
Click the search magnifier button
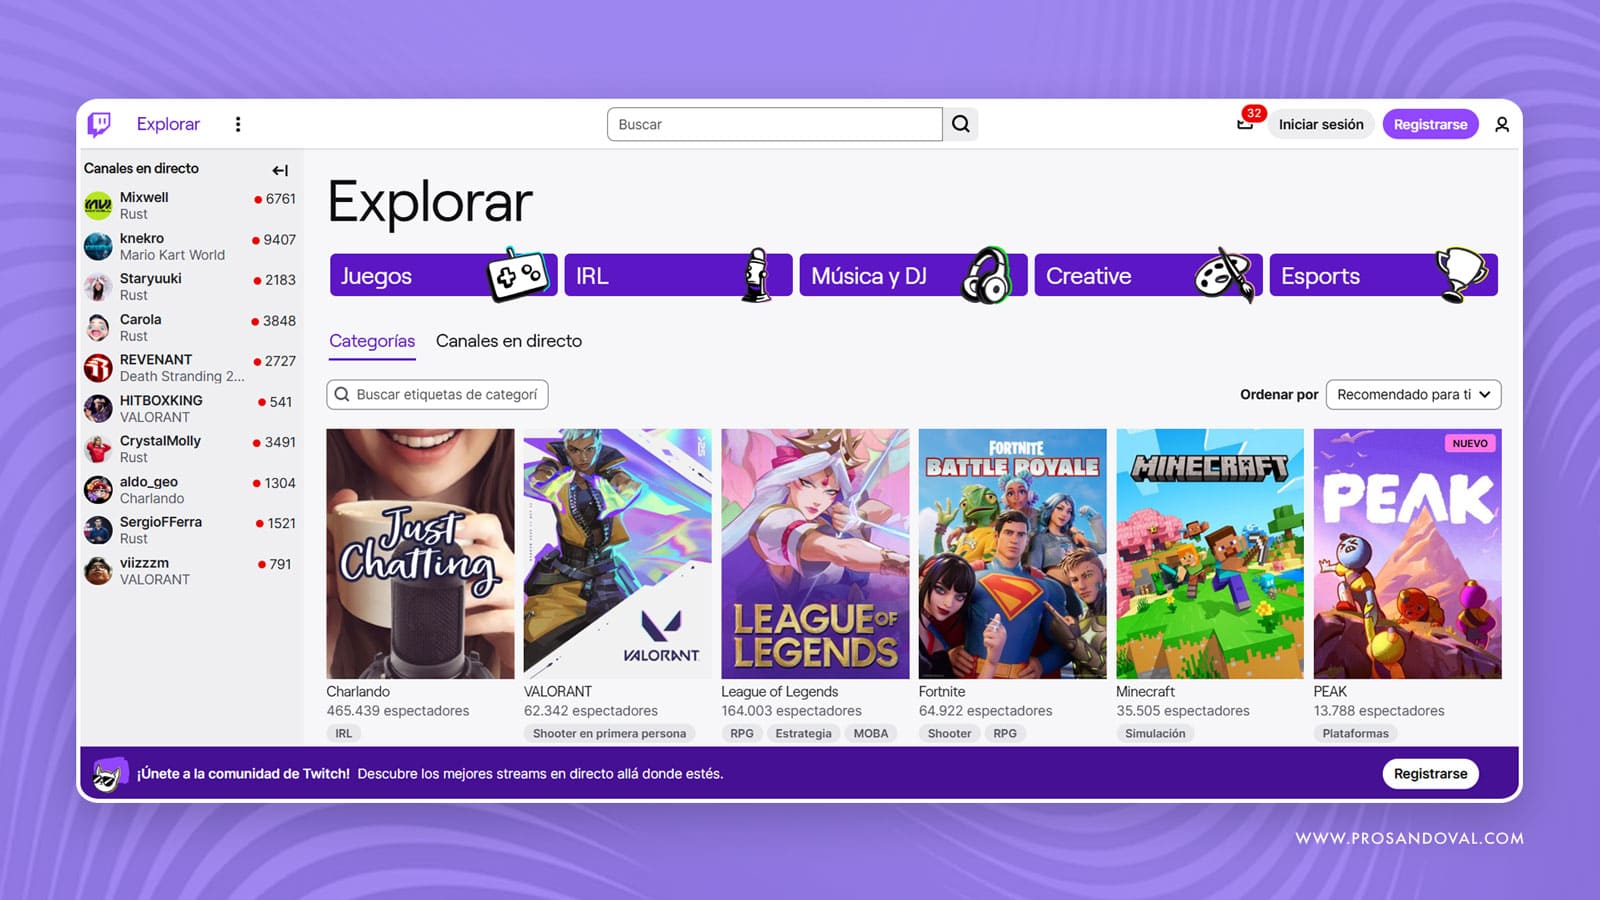tap(961, 124)
